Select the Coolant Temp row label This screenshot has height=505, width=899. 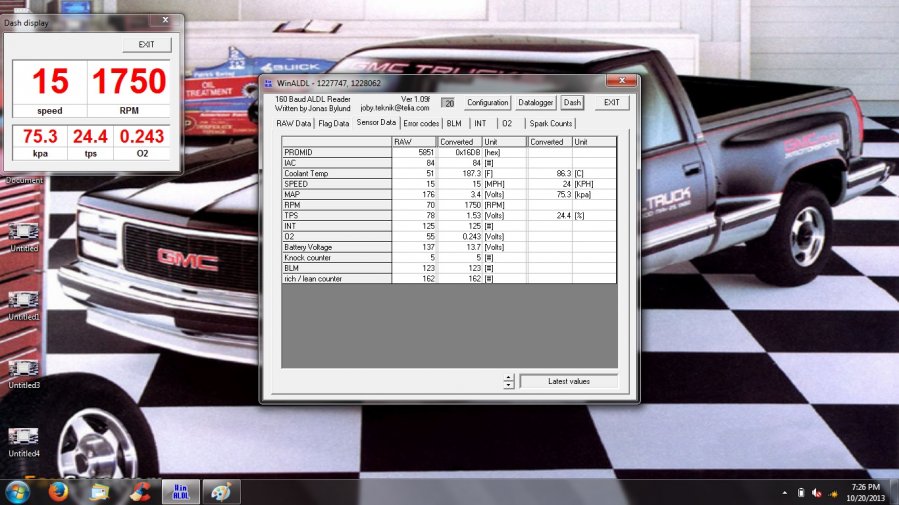tap(337, 173)
